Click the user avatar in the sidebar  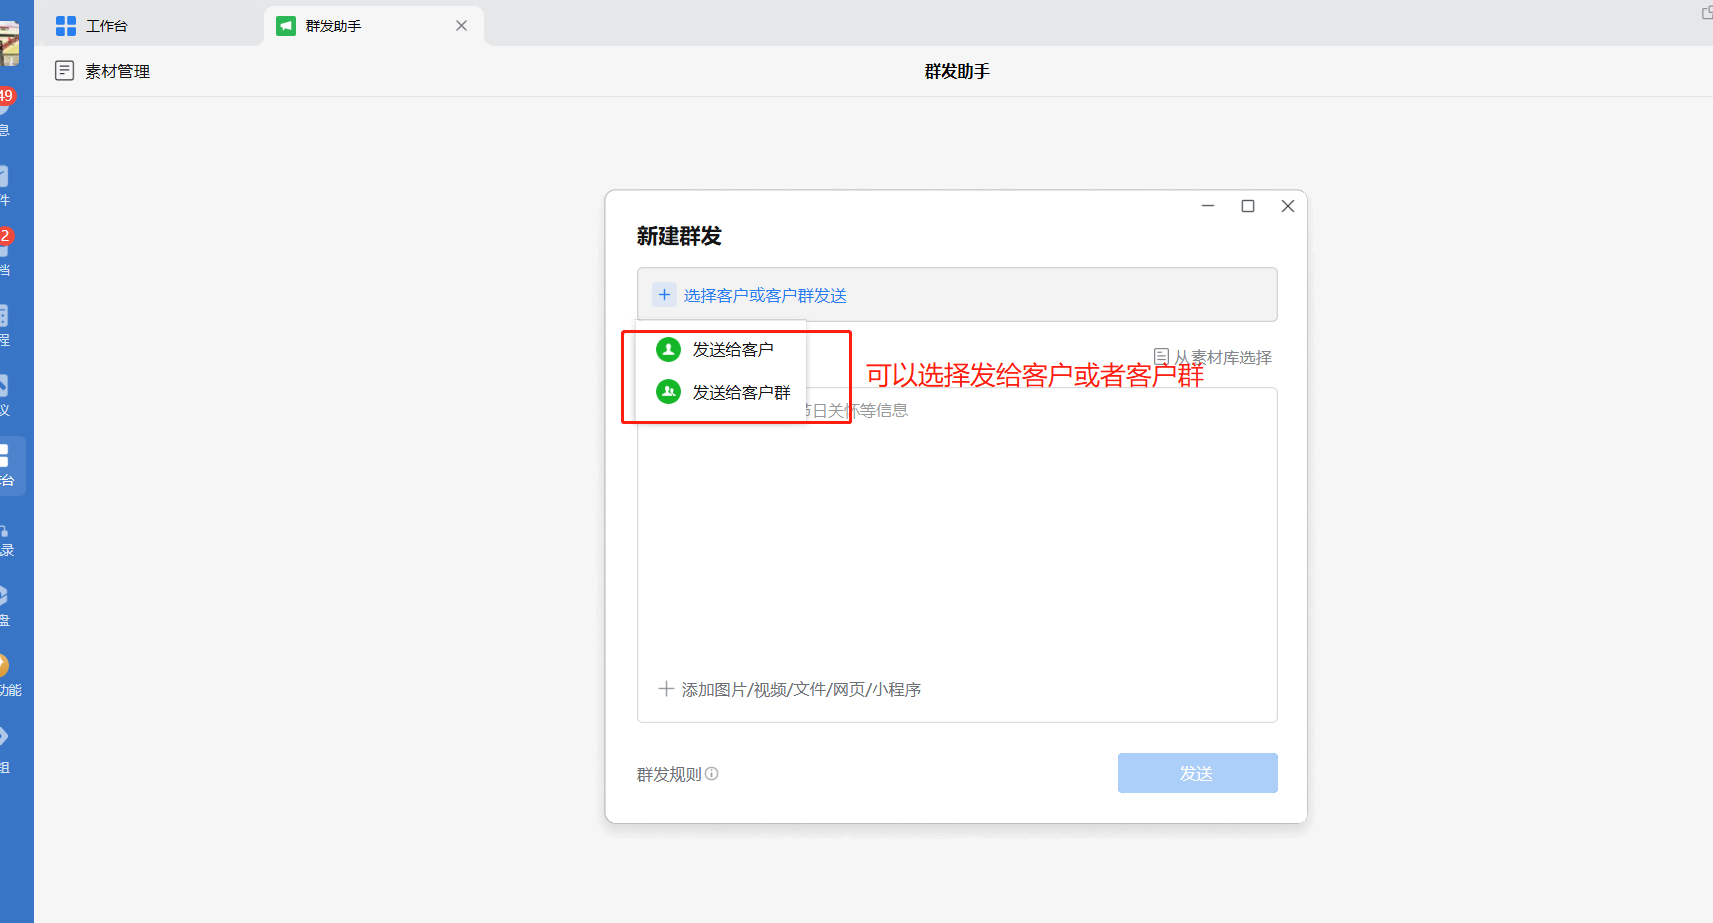tap(9, 42)
